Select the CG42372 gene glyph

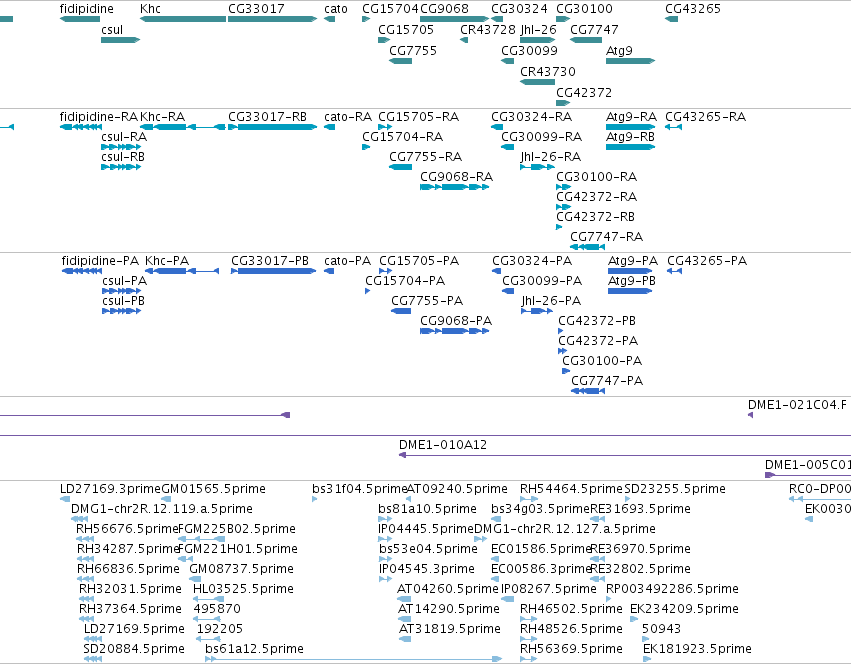click(x=563, y=103)
